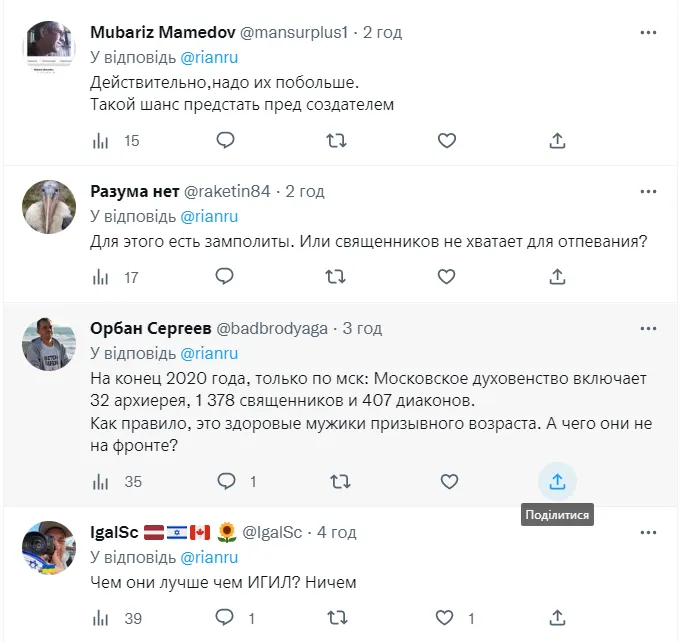
Task: Retweet Mubariz Mamedov's reply
Action: click(339, 141)
